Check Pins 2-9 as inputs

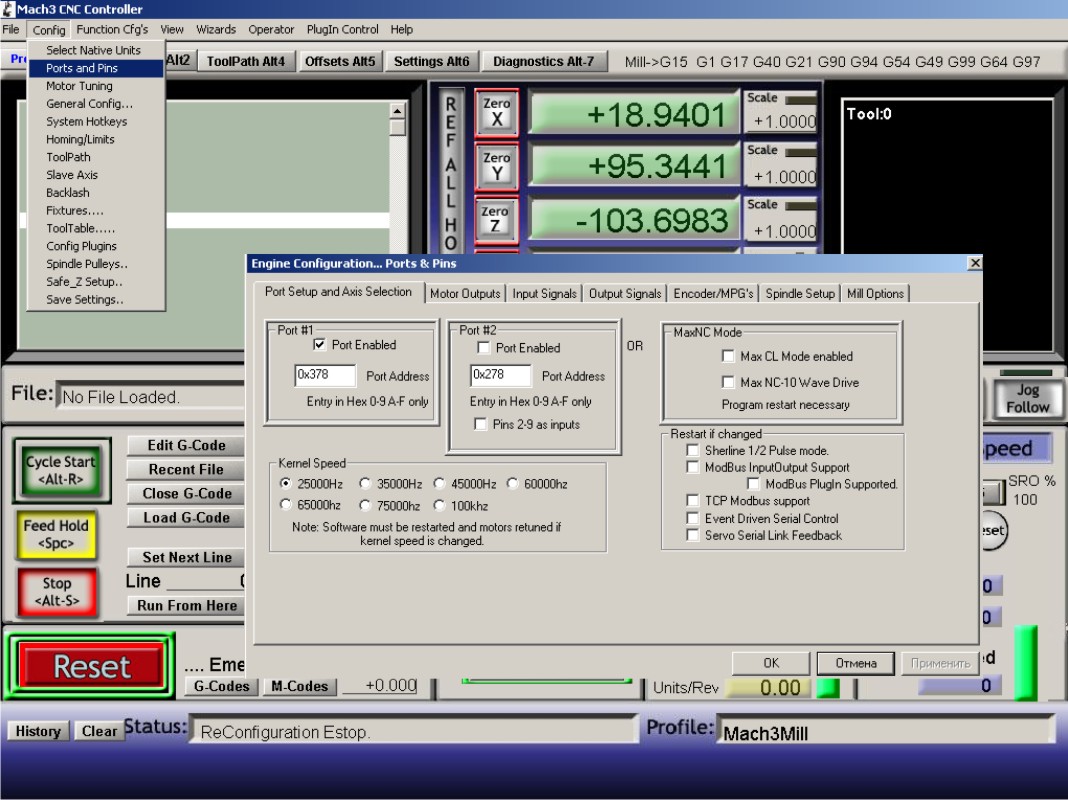480,425
